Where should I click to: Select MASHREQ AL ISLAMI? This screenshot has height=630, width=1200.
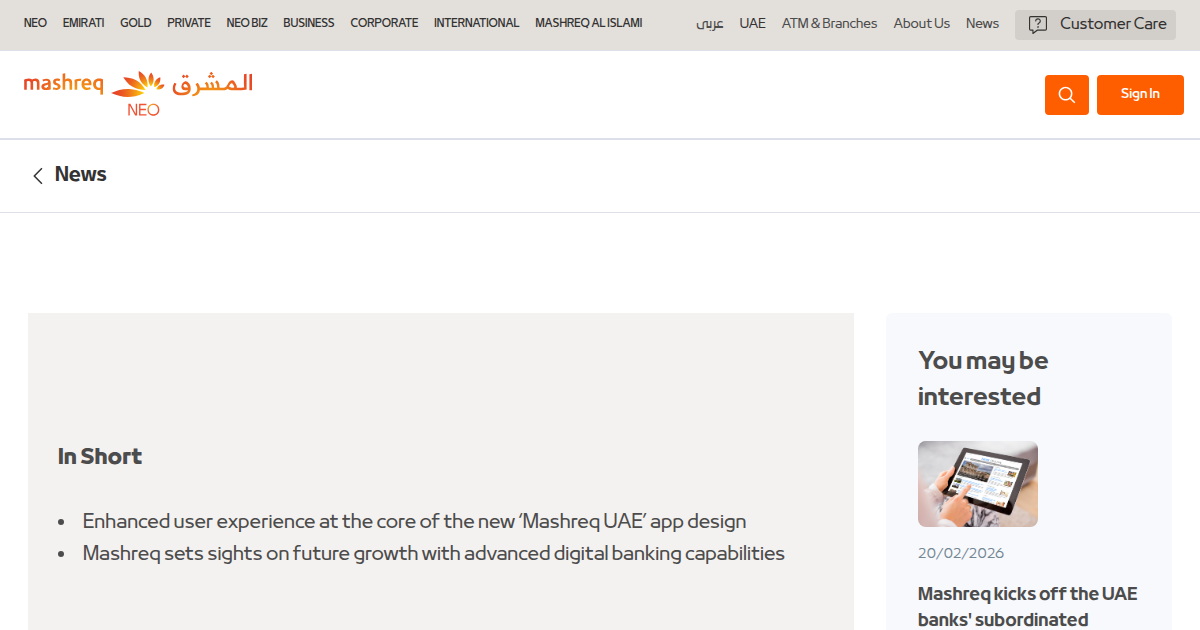[x=588, y=23]
